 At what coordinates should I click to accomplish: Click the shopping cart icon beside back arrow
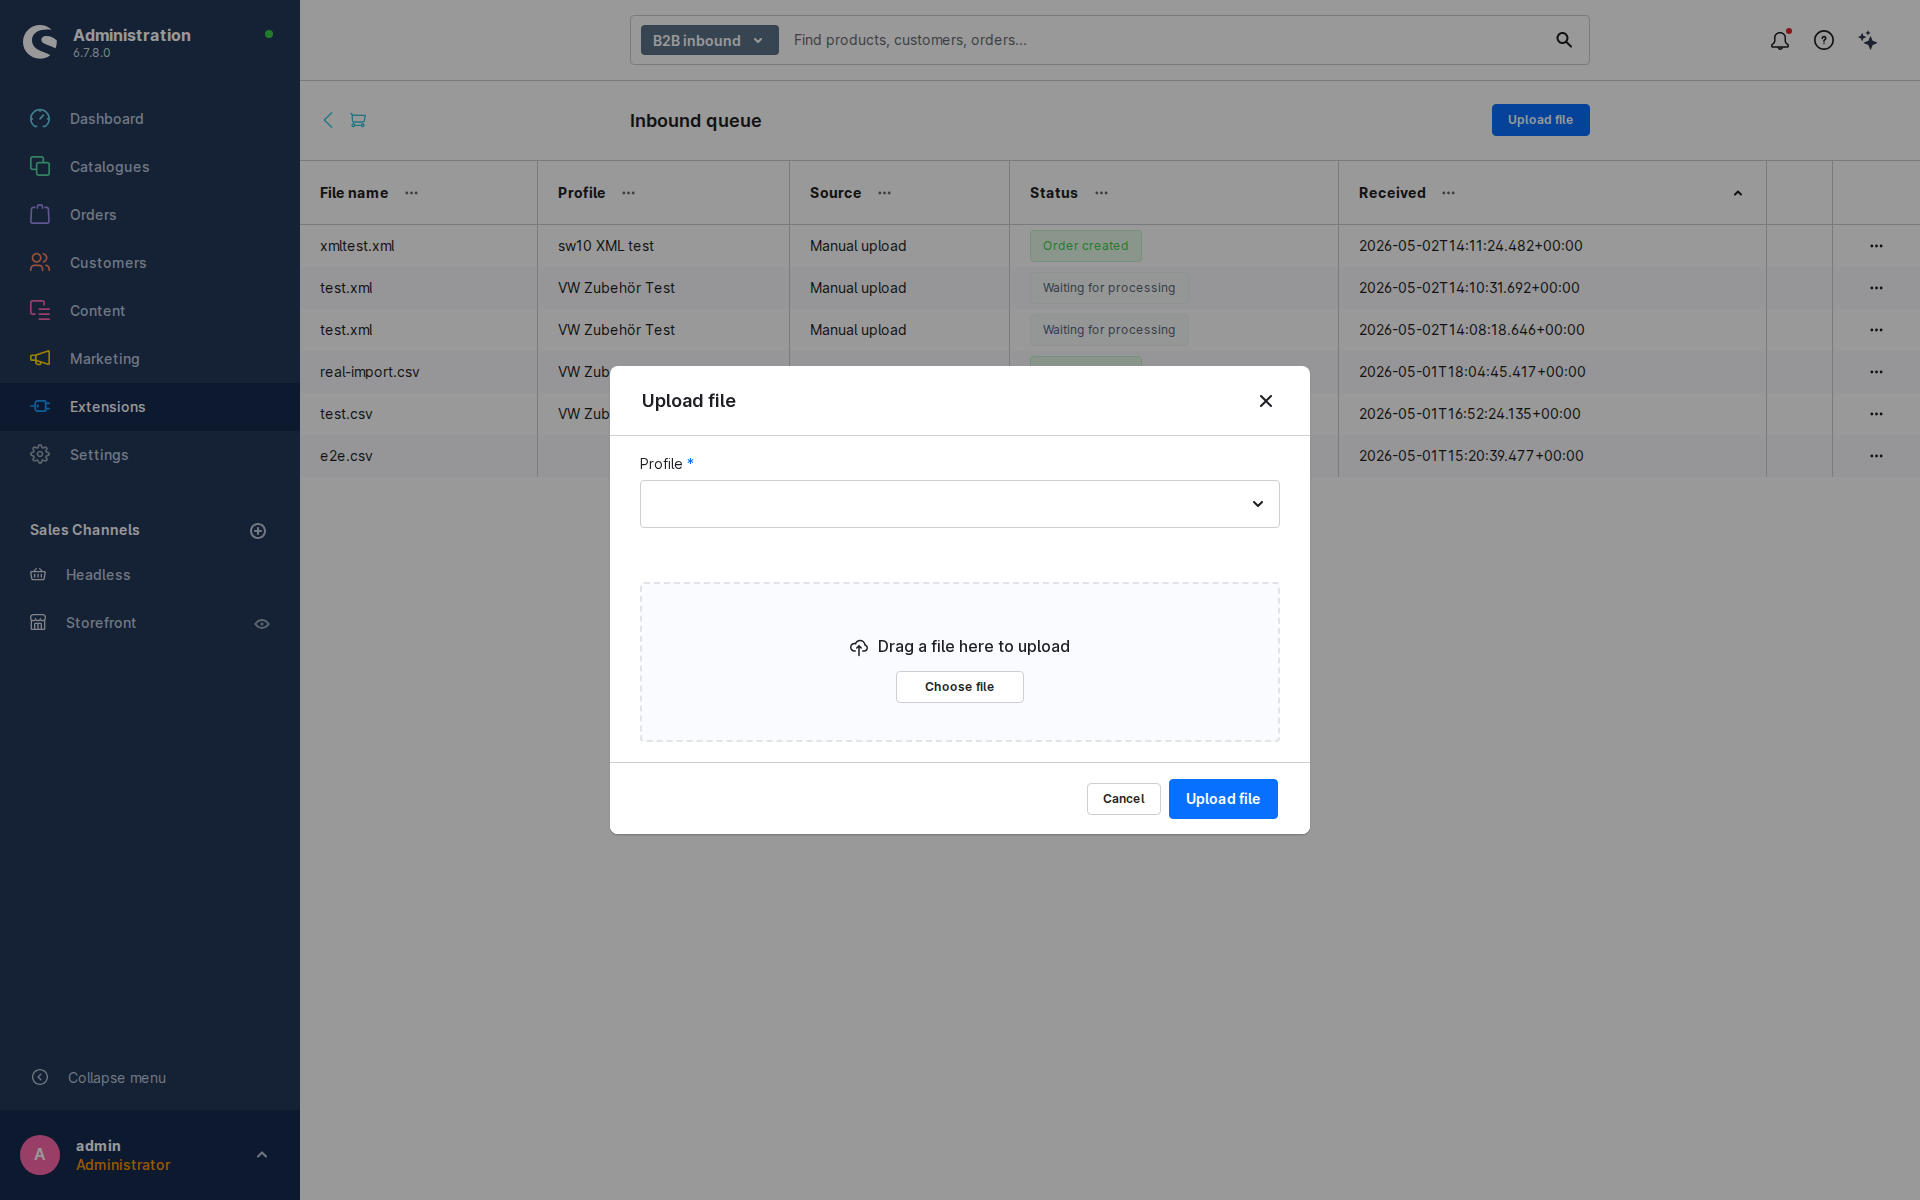point(358,120)
